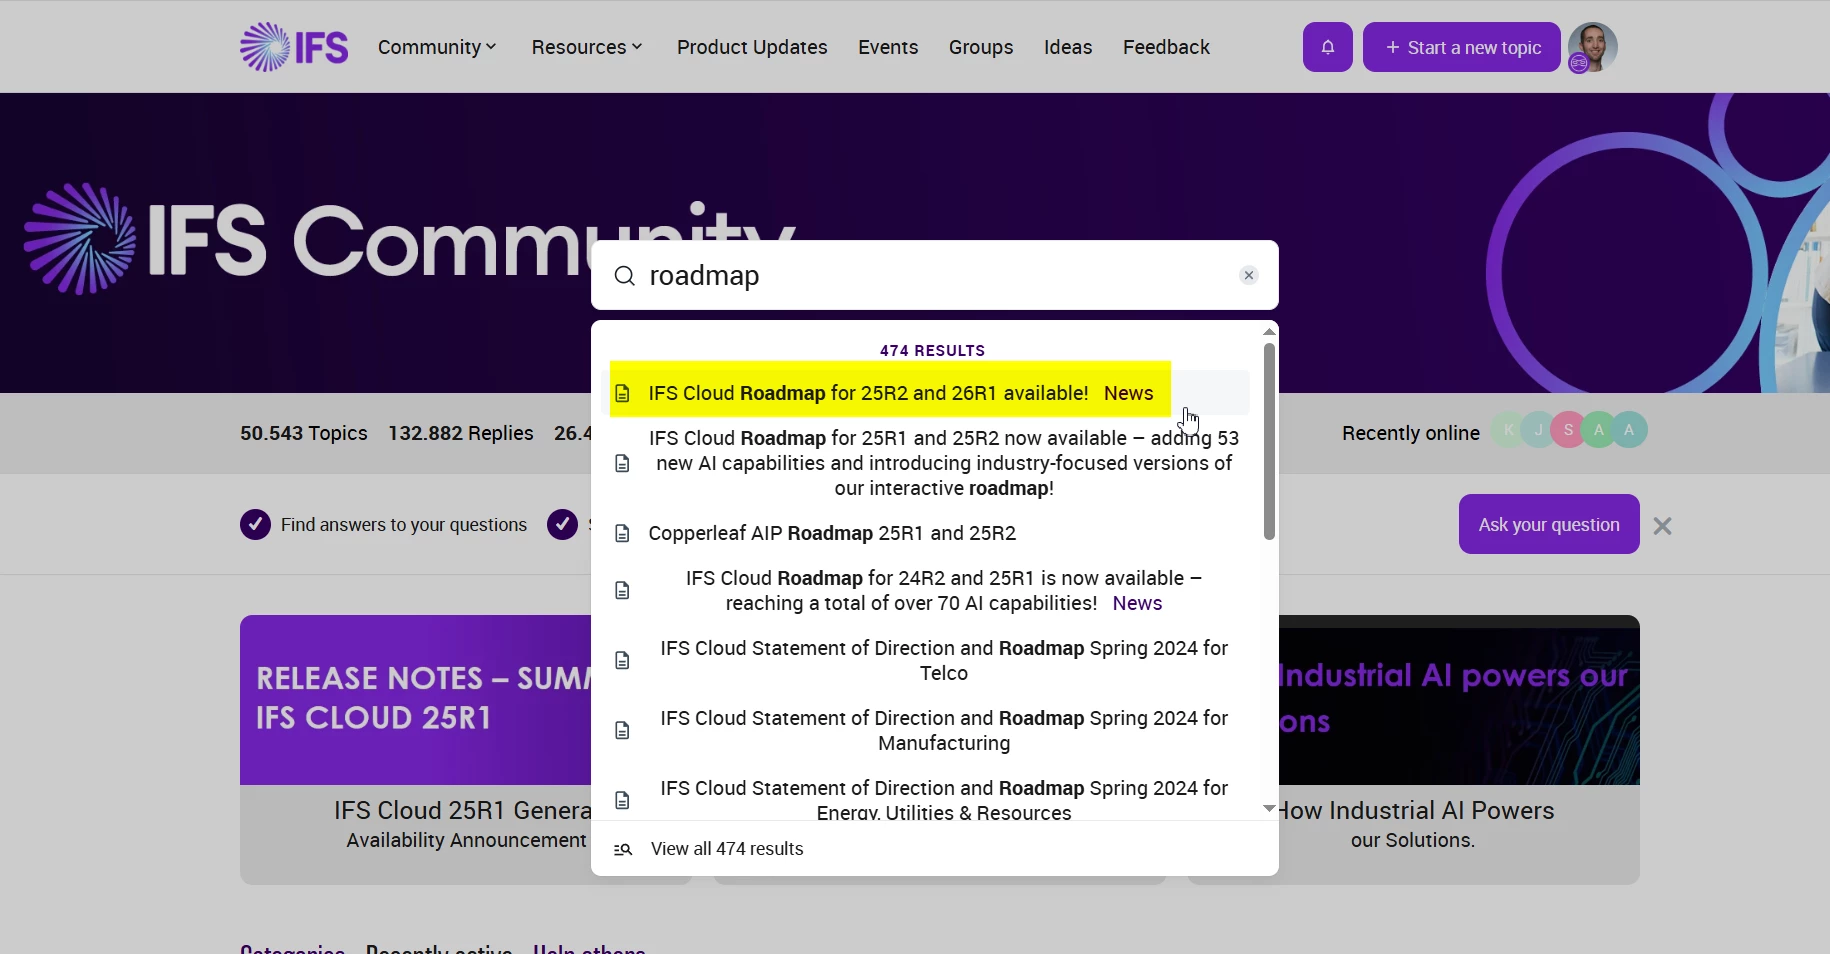Click the recently online avatar K
This screenshot has width=1830, height=954.
(x=1509, y=431)
